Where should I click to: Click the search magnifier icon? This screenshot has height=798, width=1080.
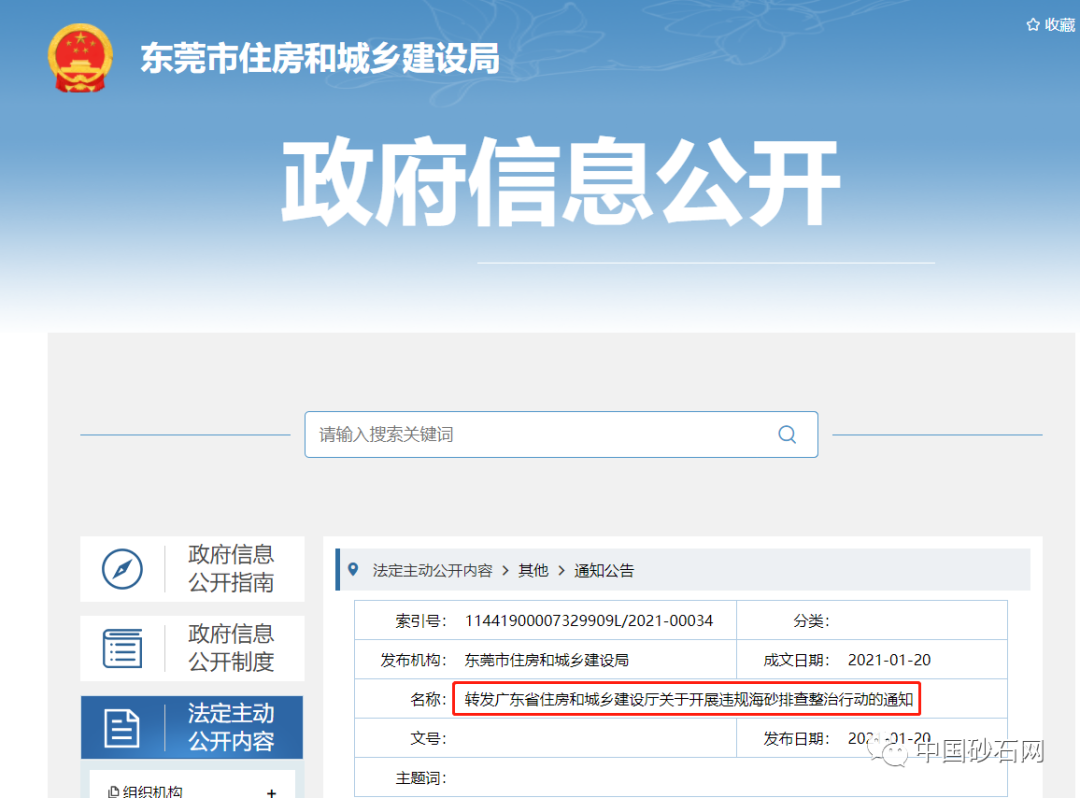pos(787,434)
